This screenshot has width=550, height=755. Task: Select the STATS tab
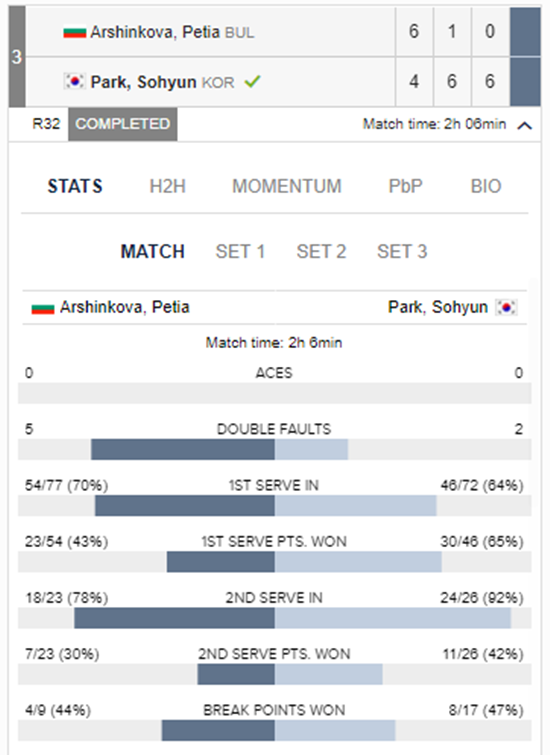pyautogui.click(x=75, y=186)
